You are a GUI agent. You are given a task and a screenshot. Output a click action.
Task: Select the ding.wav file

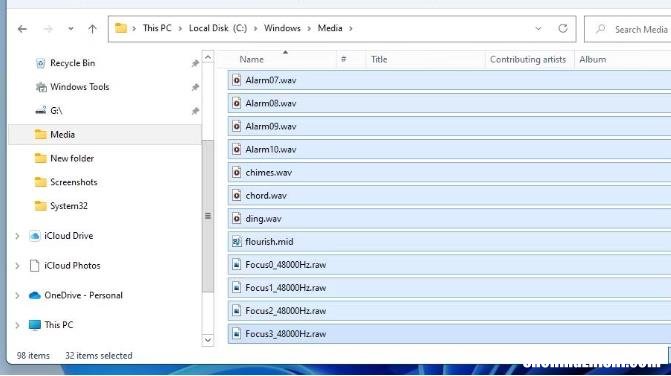[x=449, y=219]
